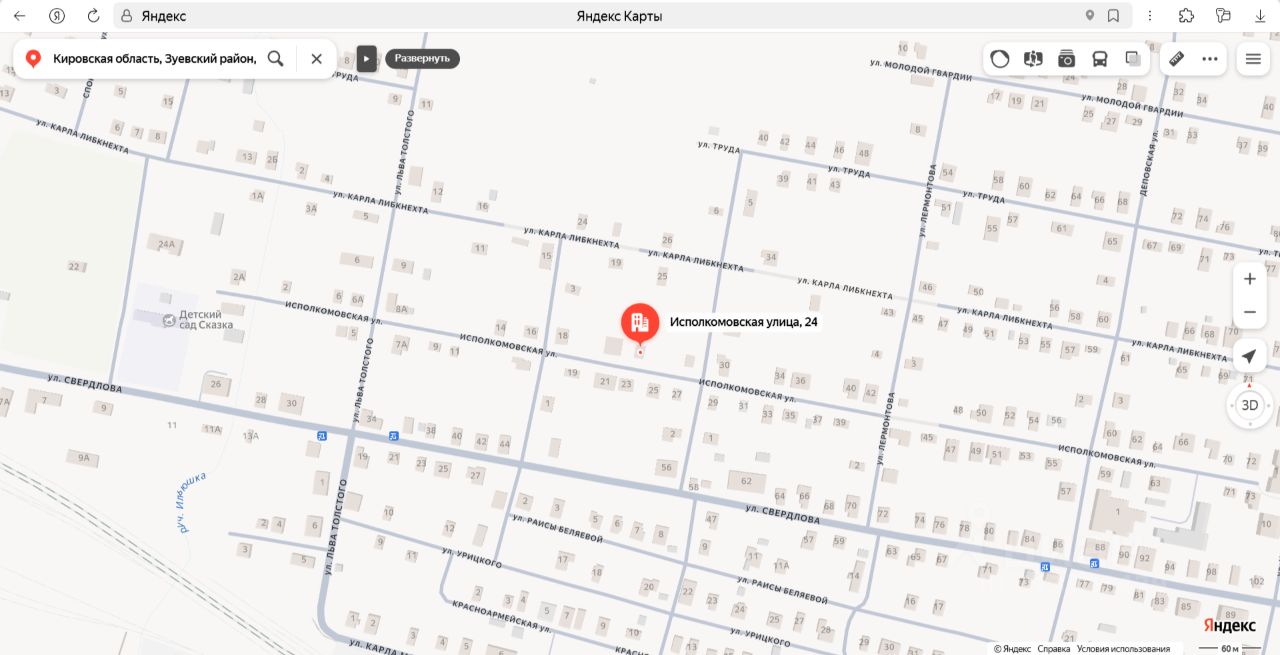The image size is (1280, 655).
Task: Show photos layer on map
Action: coord(1067,59)
